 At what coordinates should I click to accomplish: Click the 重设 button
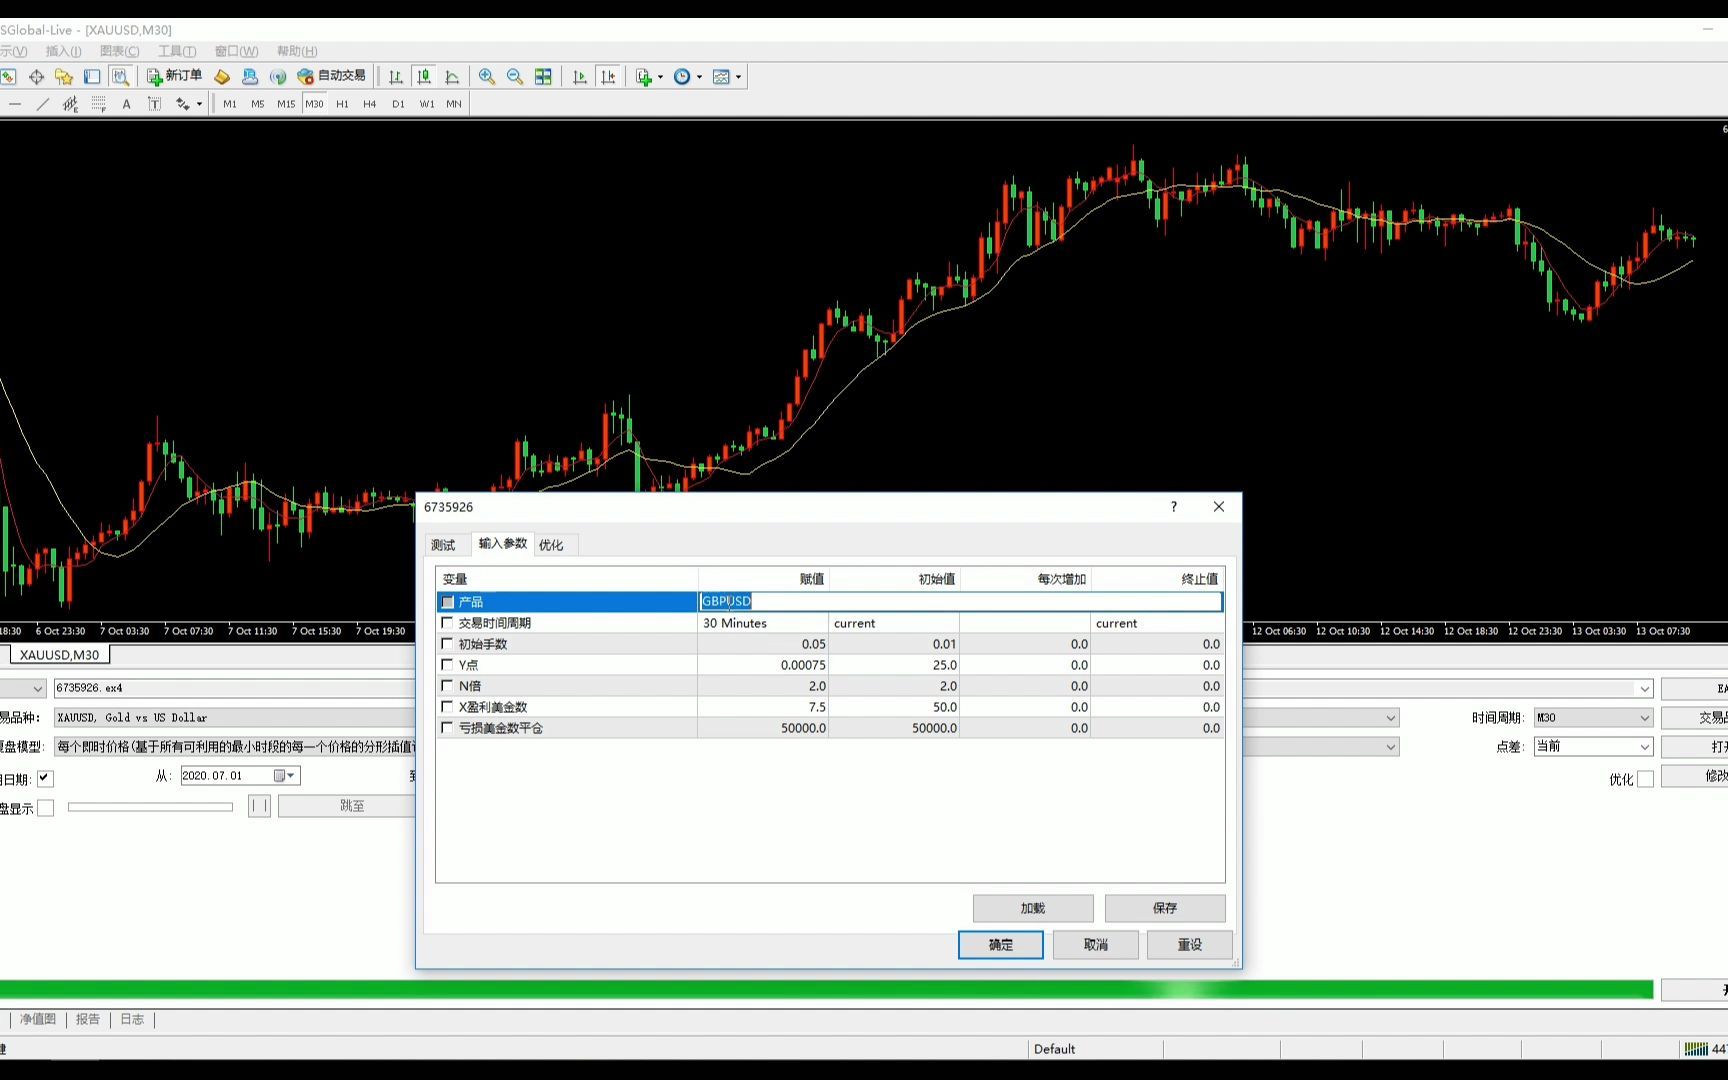[x=1189, y=945]
